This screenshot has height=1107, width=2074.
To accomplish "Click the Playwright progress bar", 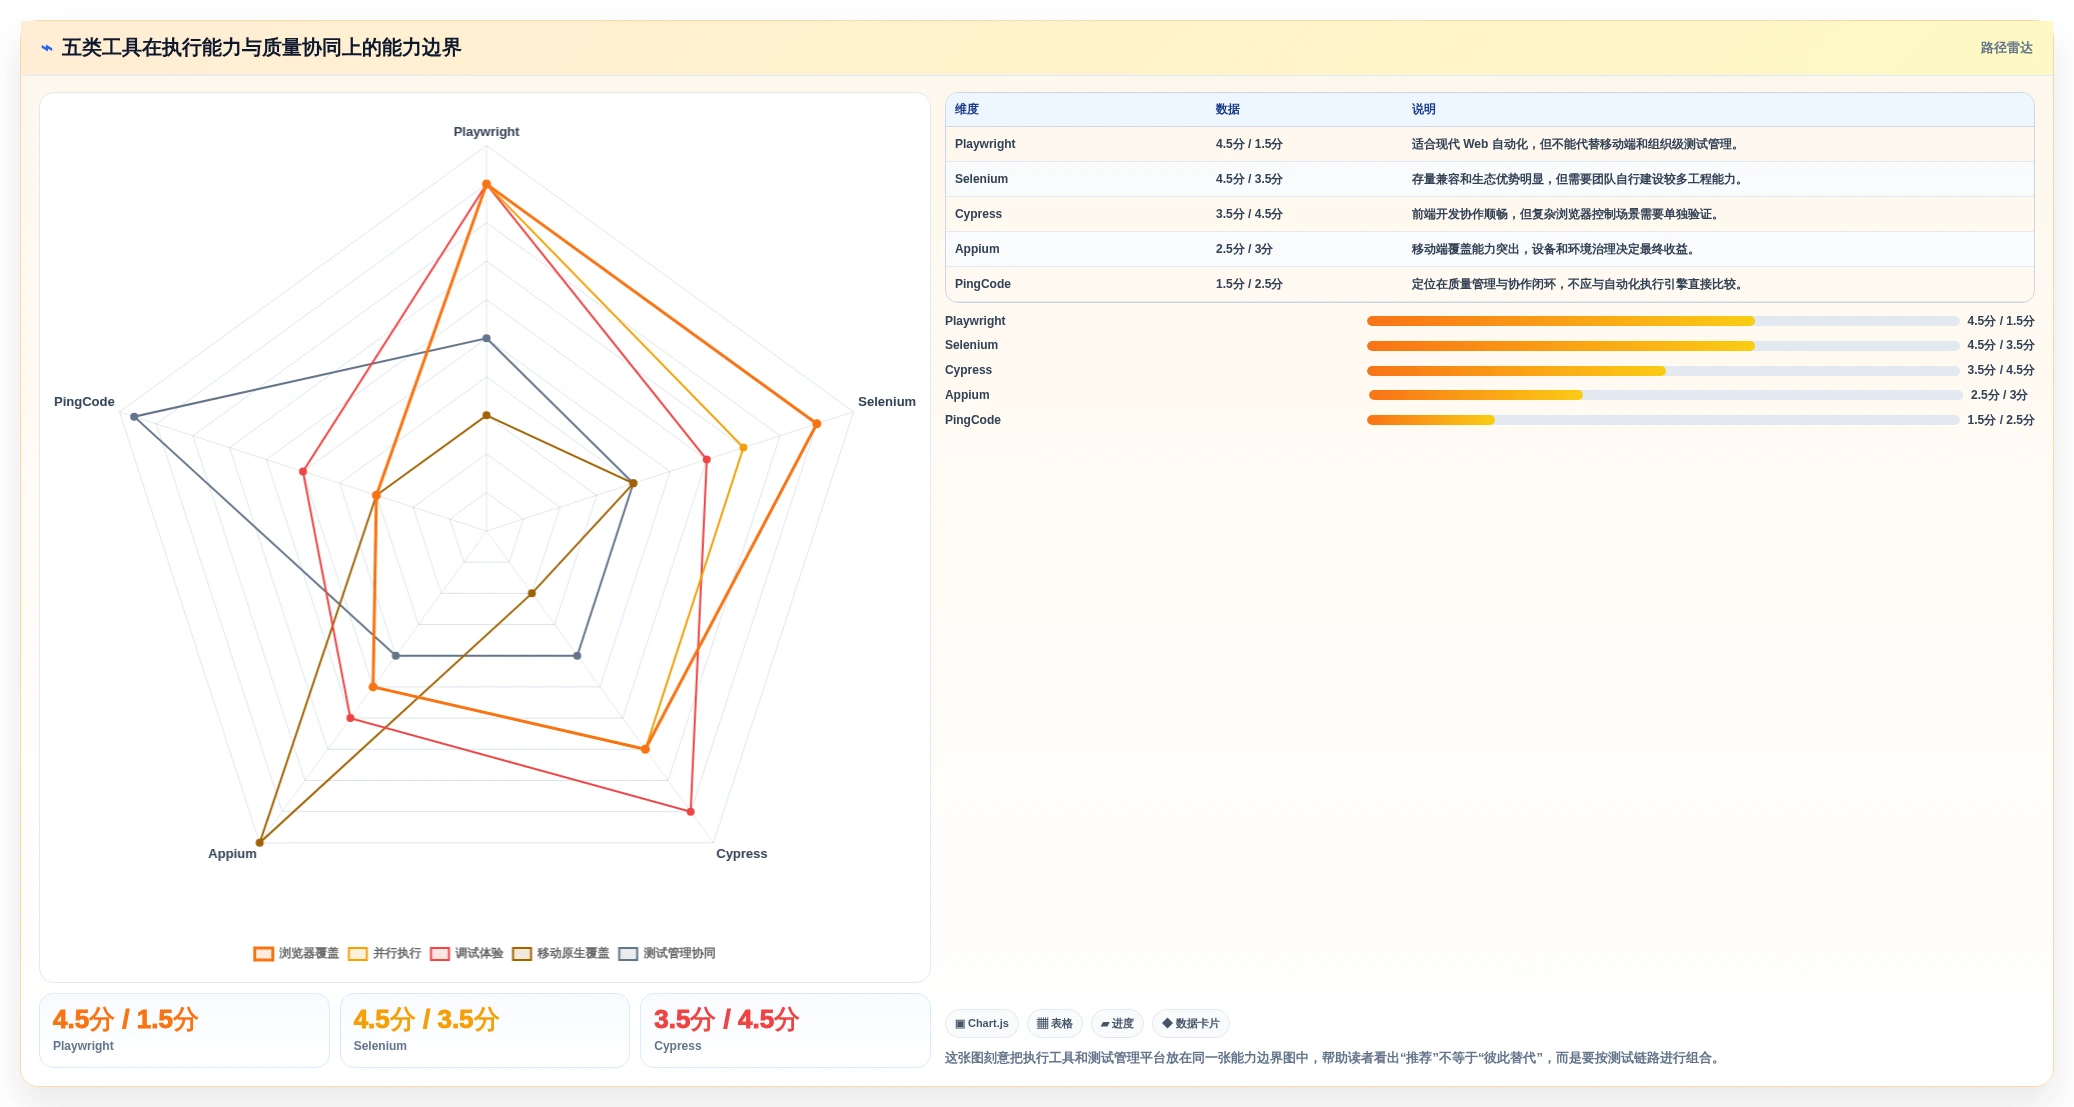I will pyautogui.click(x=1662, y=321).
